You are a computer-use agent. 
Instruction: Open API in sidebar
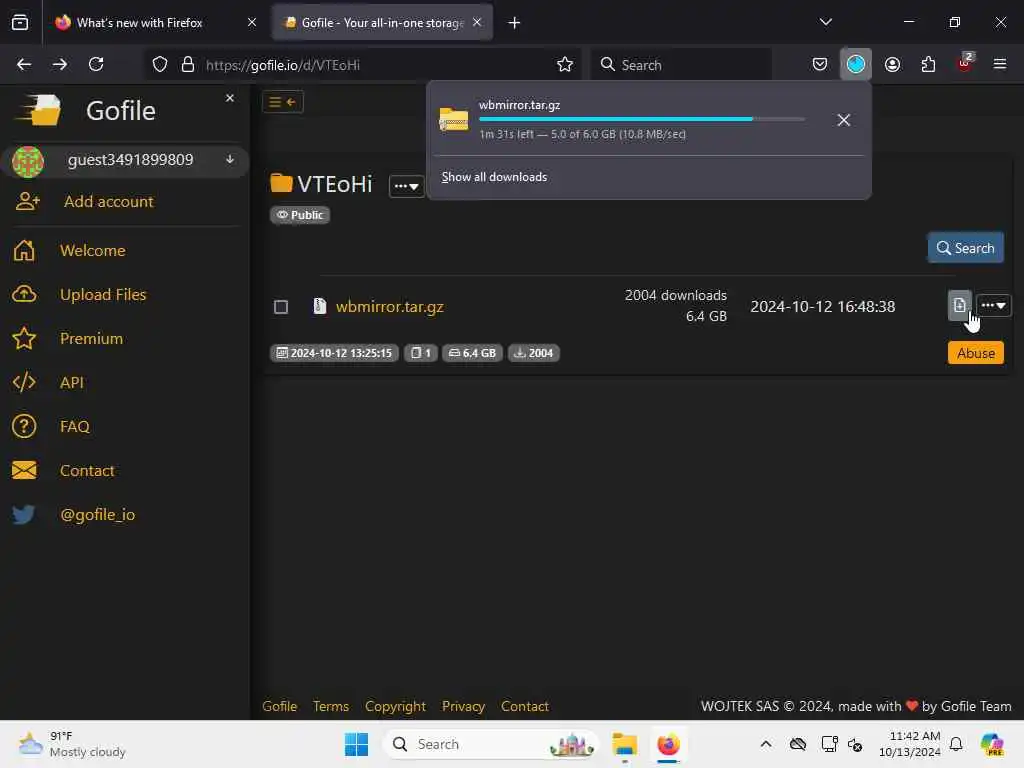coord(72,382)
